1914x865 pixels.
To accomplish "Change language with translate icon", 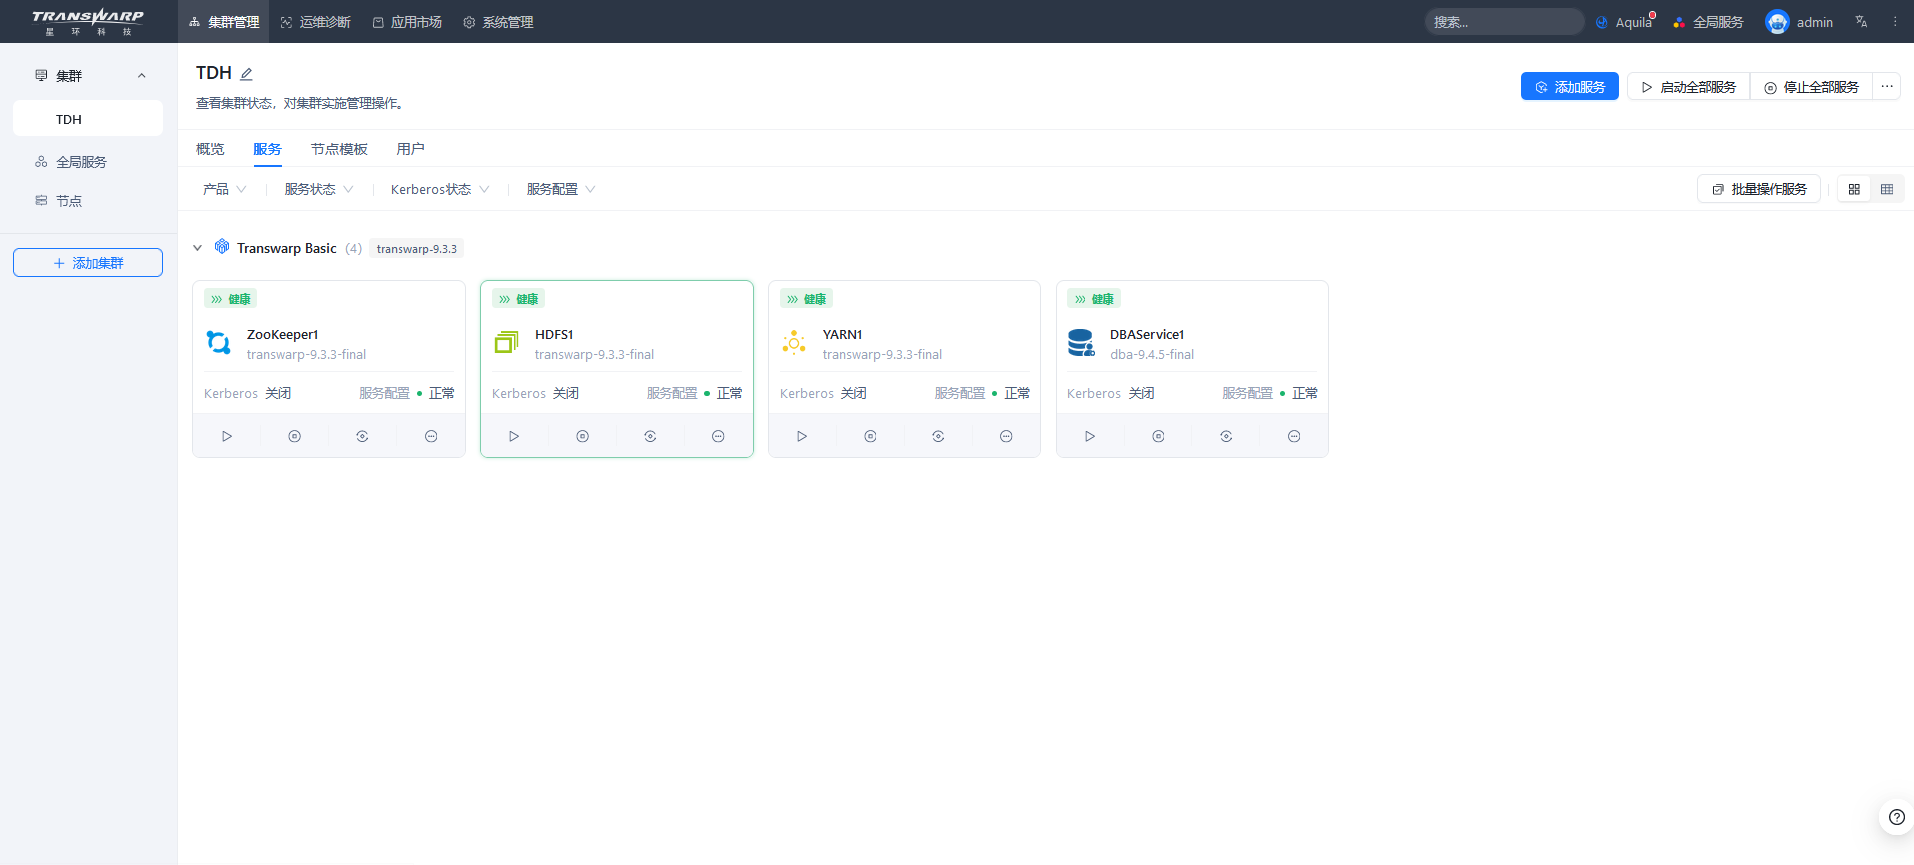I will click(1861, 22).
